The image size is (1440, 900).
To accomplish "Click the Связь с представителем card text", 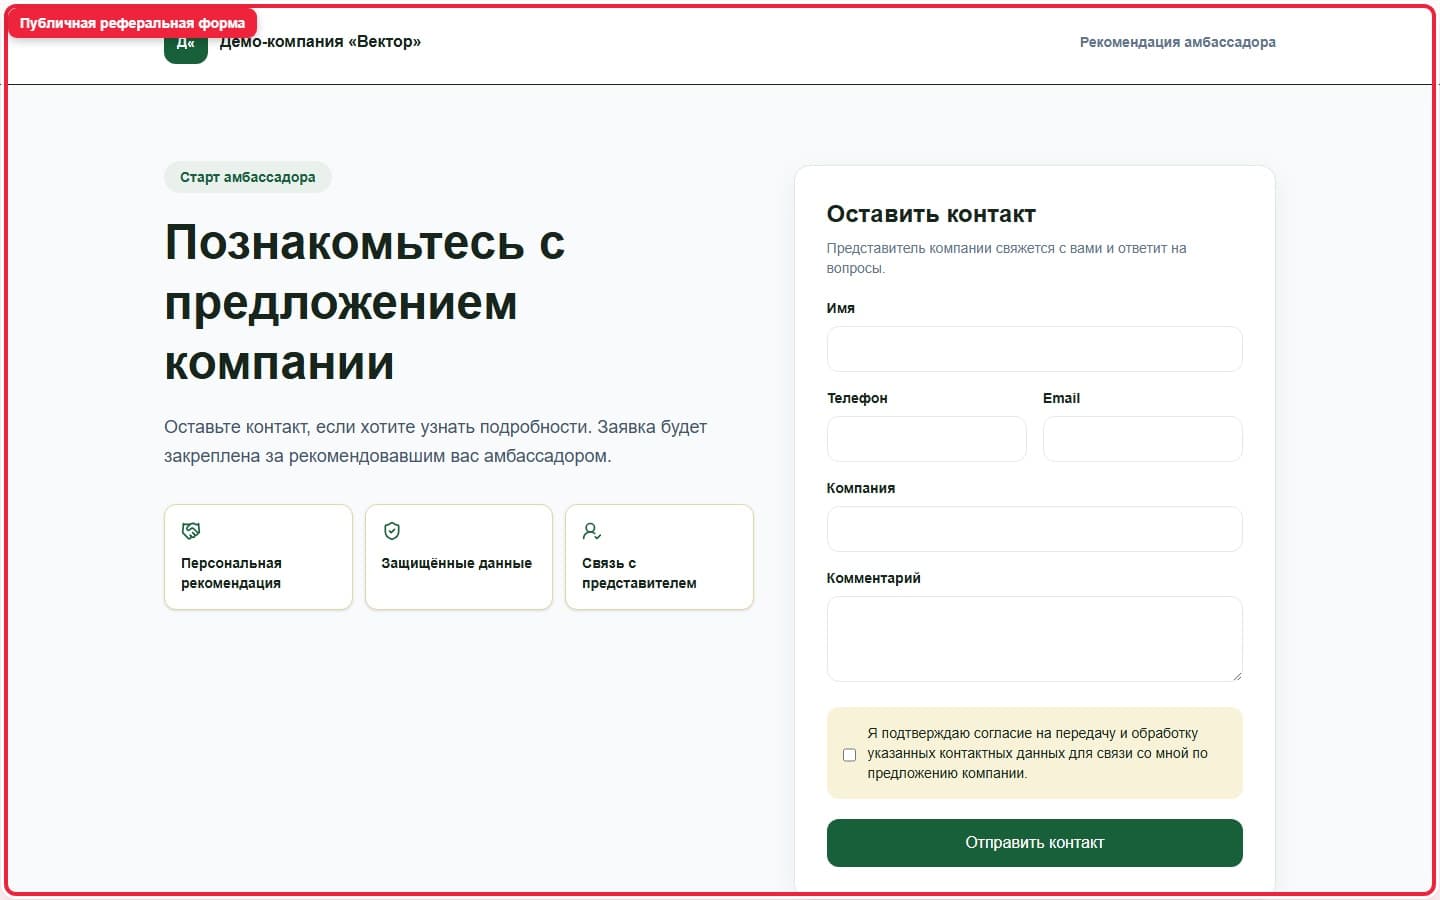I will [x=639, y=573].
